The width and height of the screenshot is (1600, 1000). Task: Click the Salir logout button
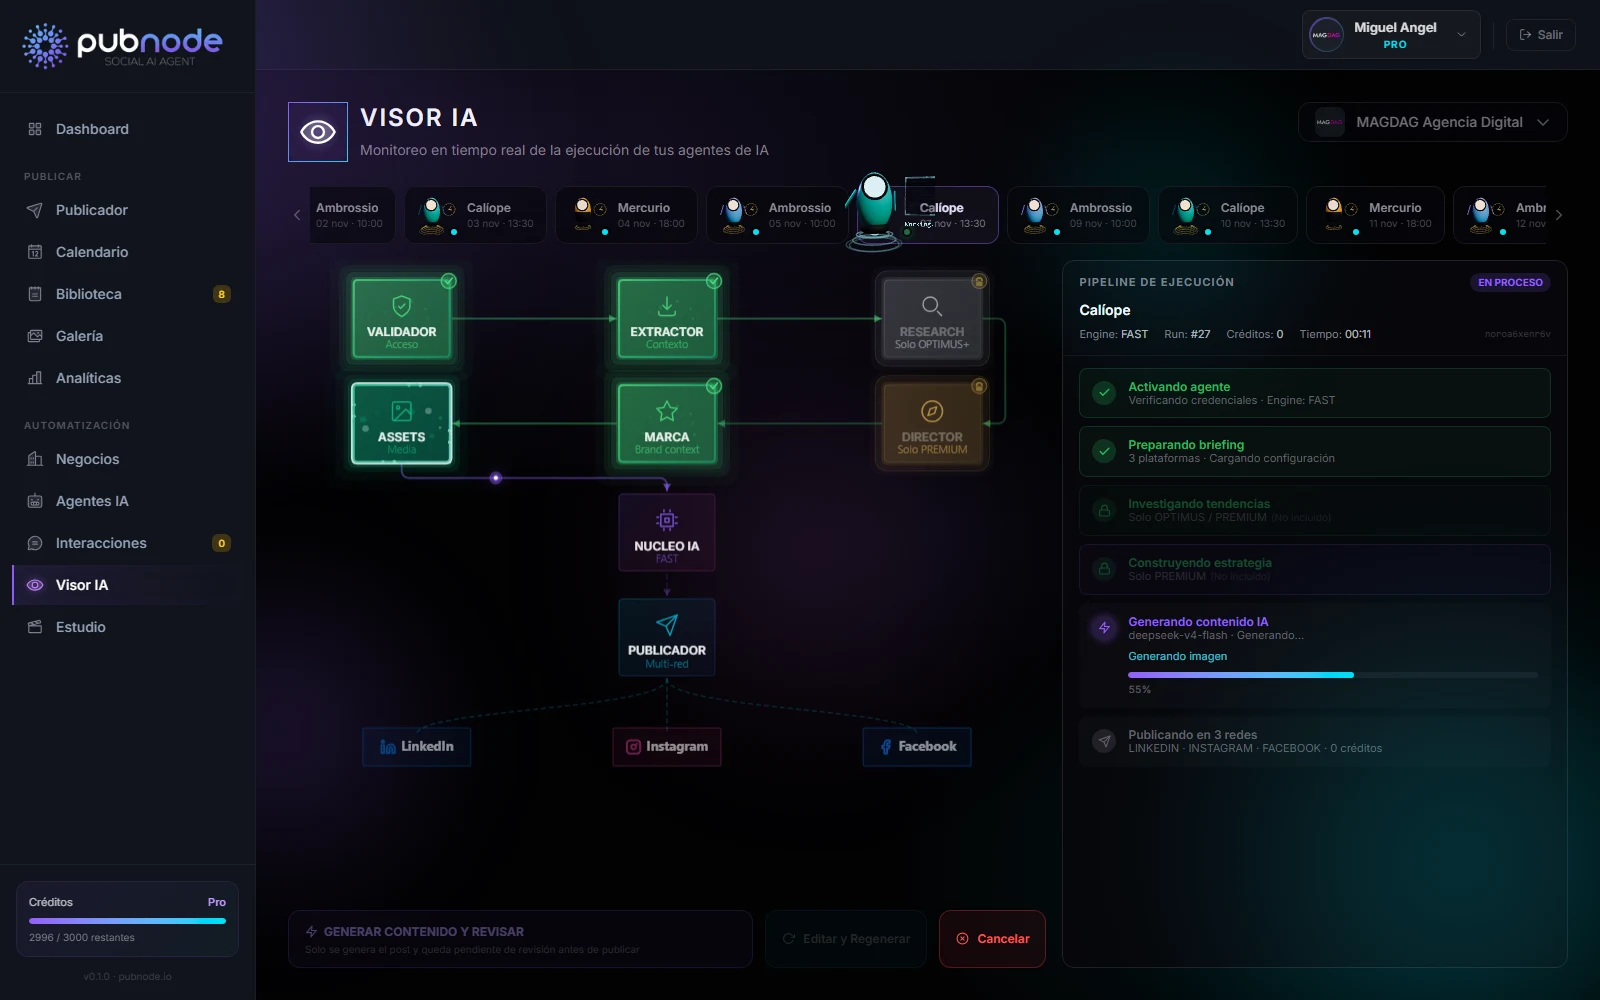(x=1541, y=35)
